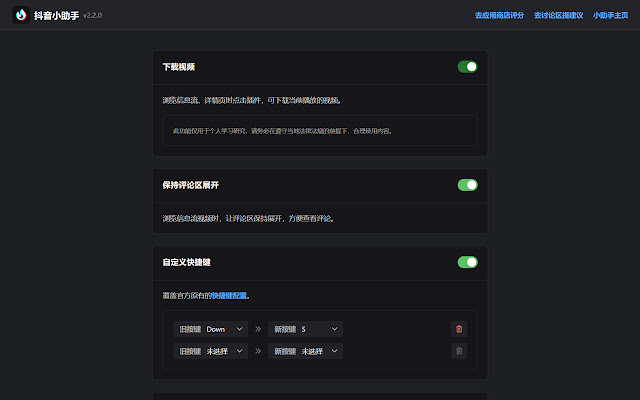Open the 快捷键配置 link
640x400 pixels.
tap(229, 296)
